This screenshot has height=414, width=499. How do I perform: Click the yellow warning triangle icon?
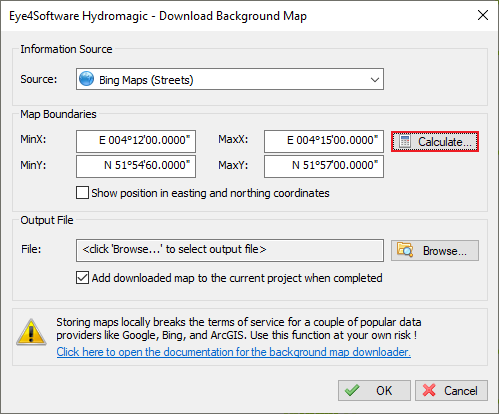click(31, 332)
